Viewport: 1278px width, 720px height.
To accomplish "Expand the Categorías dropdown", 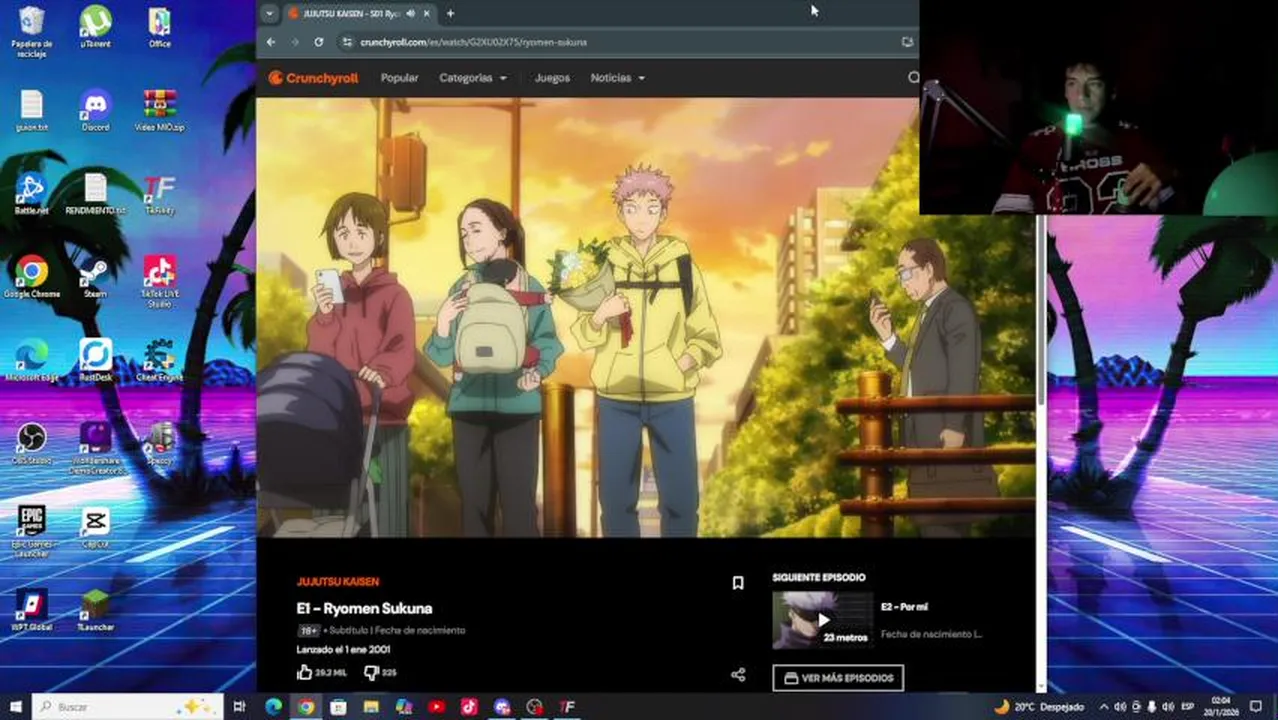I will pyautogui.click(x=473, y=78).
